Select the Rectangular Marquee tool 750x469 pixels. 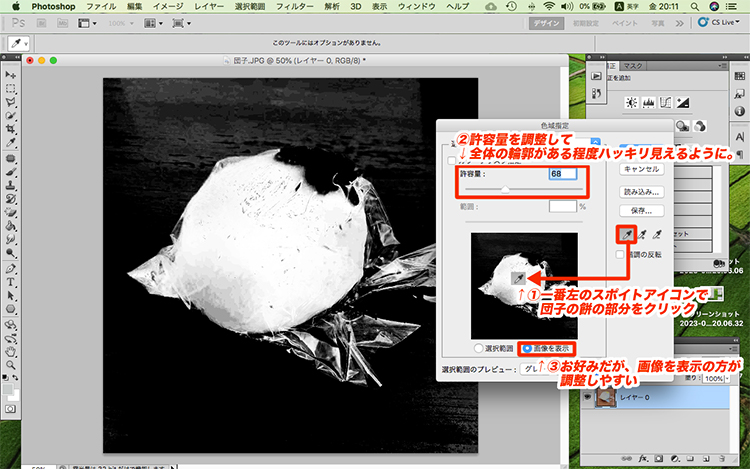pos(10,89)
